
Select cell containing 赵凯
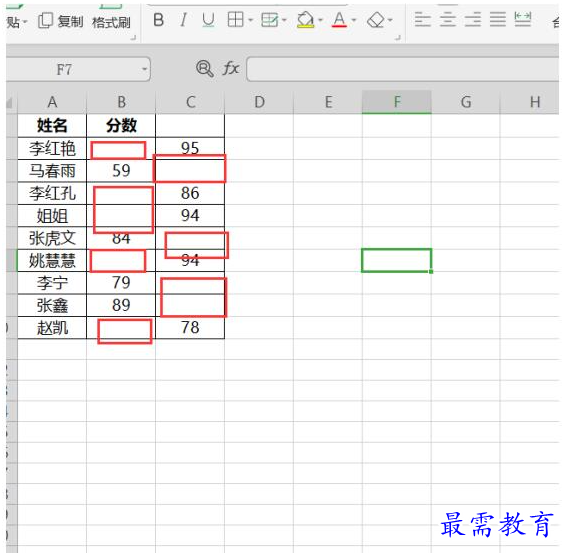pyautogui.click(x=52, y=328)
